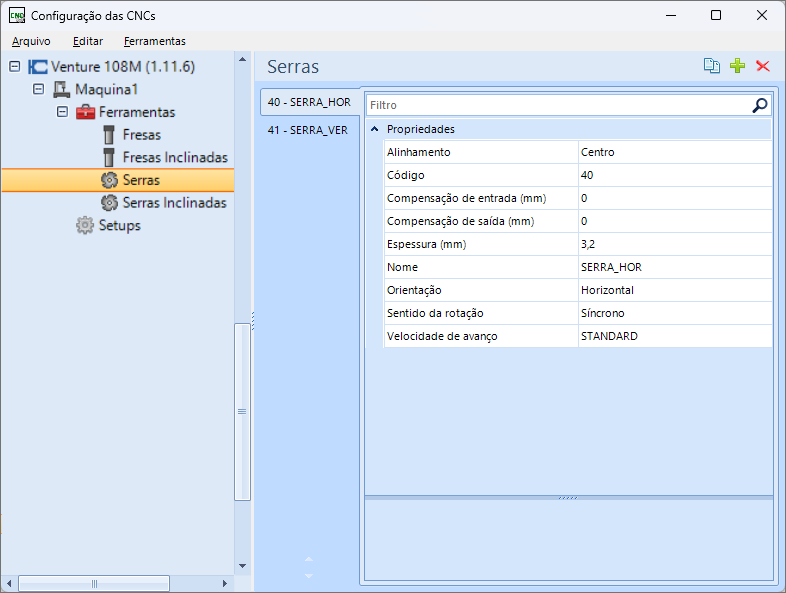Screen dimensions: 786x593
Task: Open the Serras Inclinadas gear item
Action: tap(110, 203)
